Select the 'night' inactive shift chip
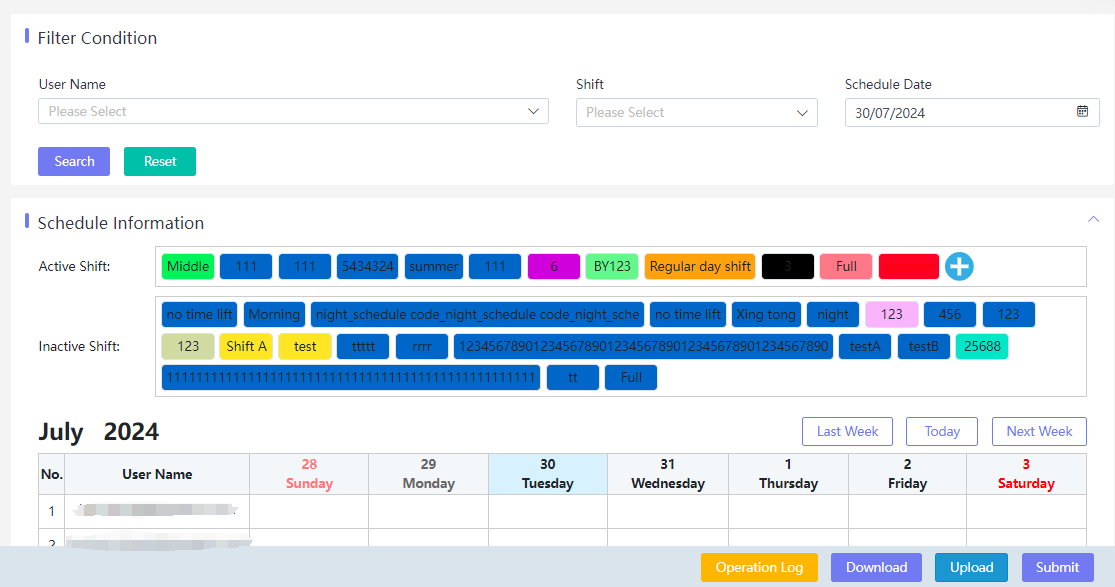 tap(833, 314)
